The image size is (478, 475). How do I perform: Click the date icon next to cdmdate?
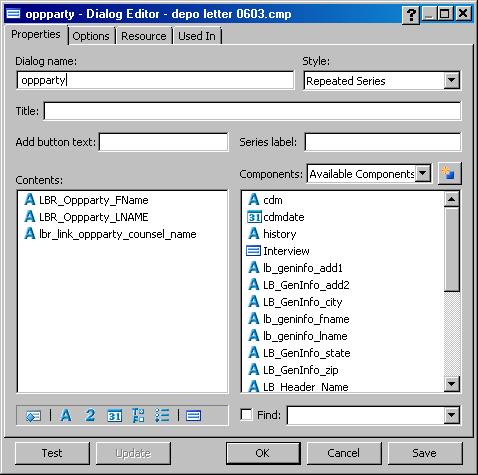tap(254, 217)
